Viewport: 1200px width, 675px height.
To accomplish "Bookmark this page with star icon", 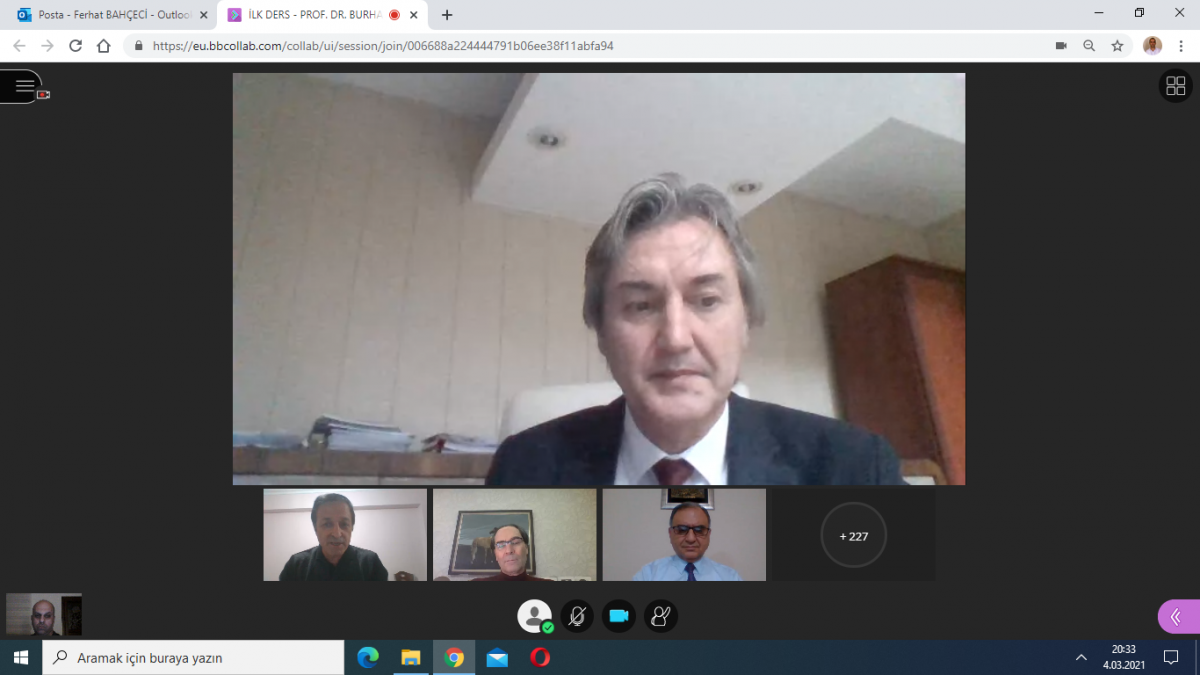I will pyautogui.click(x=1117, y=46).
